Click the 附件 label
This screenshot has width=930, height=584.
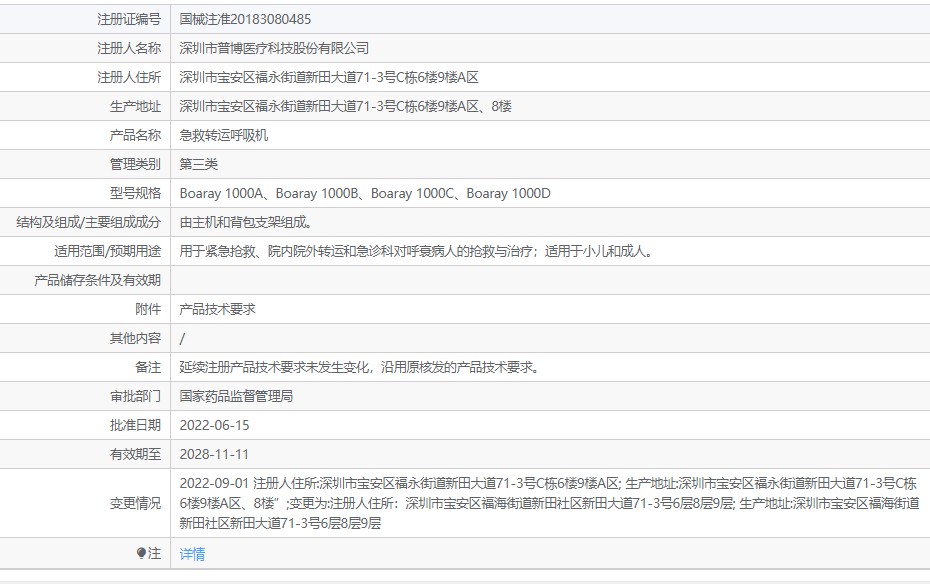[148, 309]
